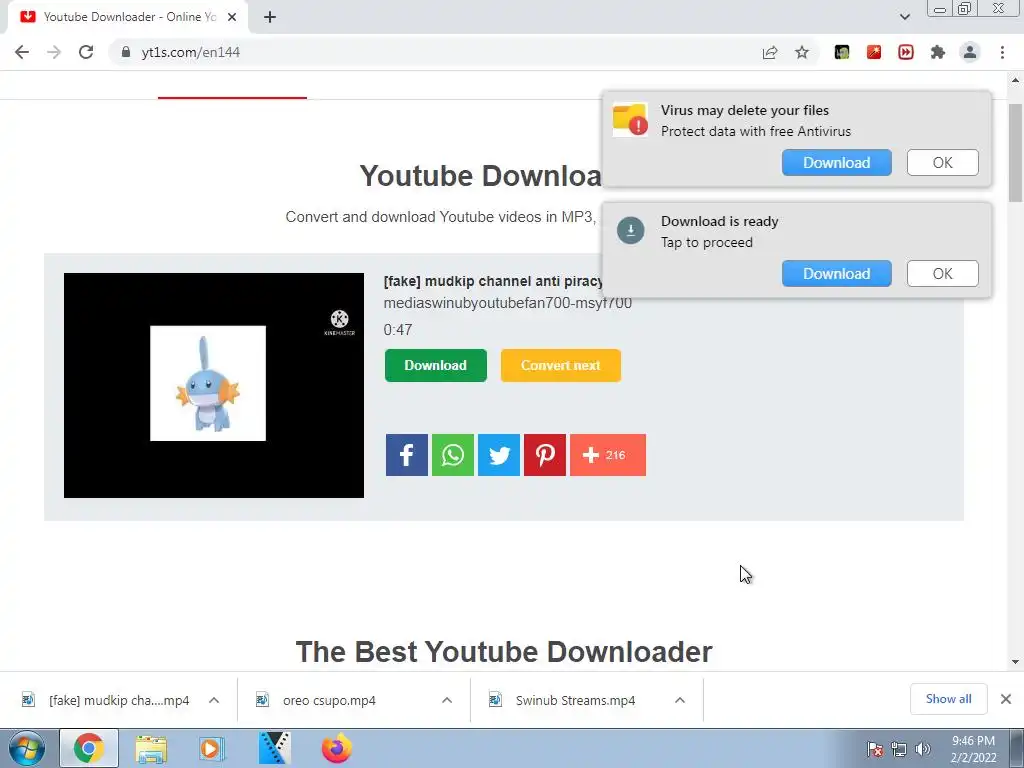Screen dimensions: 1024x768
Task: Open the Chrome profile avatar
Action: pos(970,52)
